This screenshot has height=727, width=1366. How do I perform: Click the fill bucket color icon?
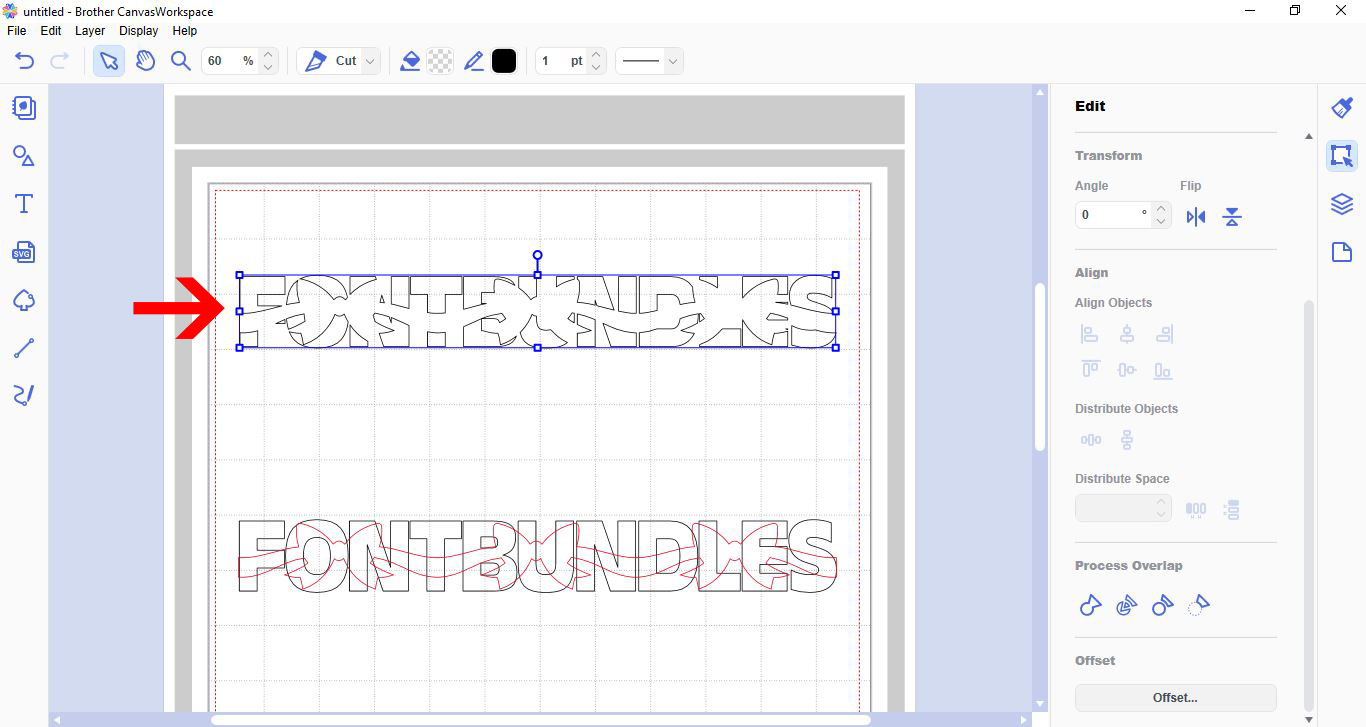[x=410, y=61]
